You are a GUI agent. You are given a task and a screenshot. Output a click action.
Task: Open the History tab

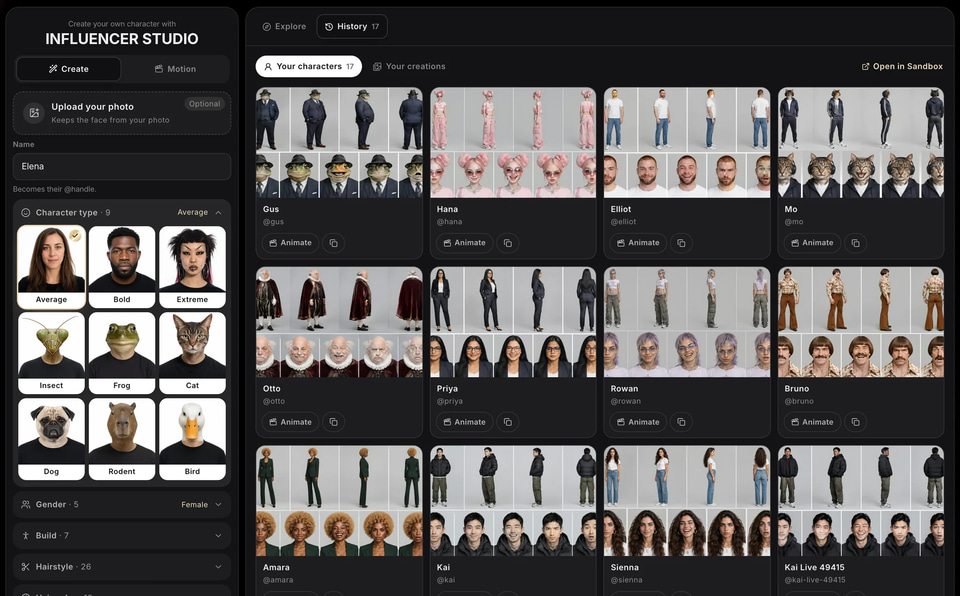[352, 26]
